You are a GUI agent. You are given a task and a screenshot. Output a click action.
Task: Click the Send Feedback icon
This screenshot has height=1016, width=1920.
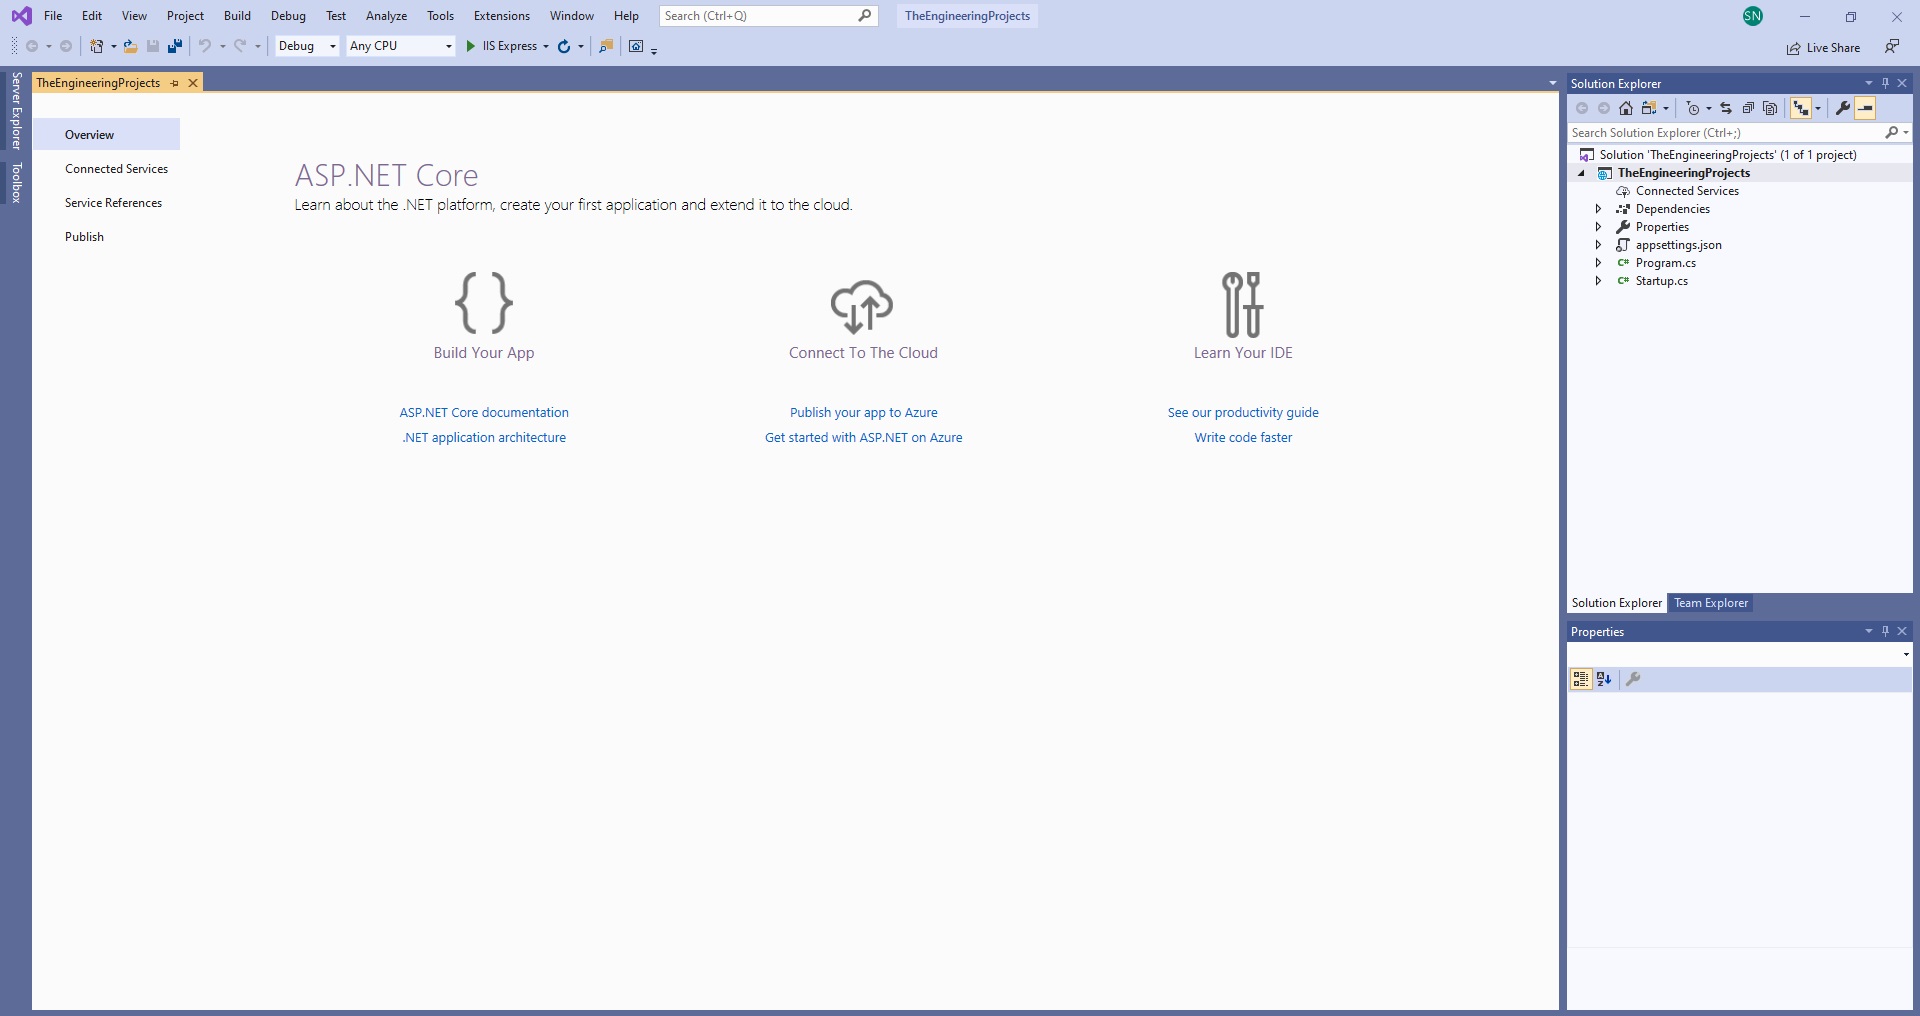(x=1892, y=46)
